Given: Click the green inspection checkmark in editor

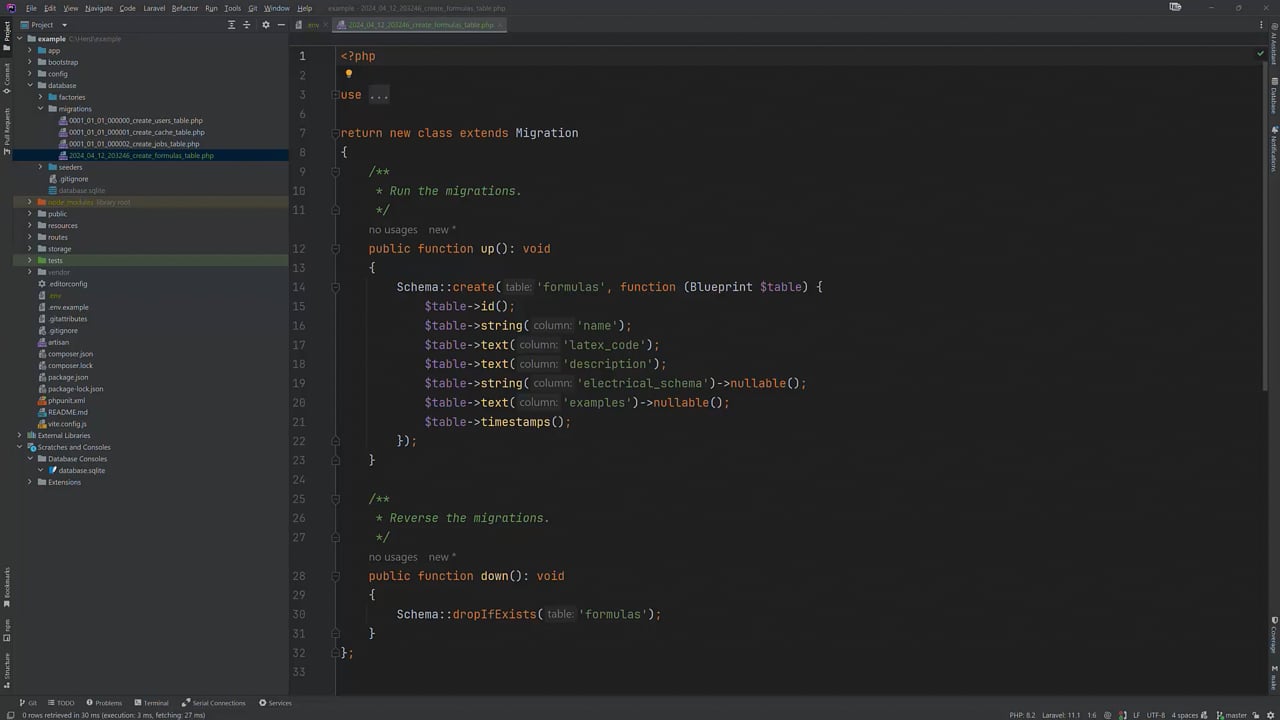Looking at the screenshot, I should pos(1260,53).
